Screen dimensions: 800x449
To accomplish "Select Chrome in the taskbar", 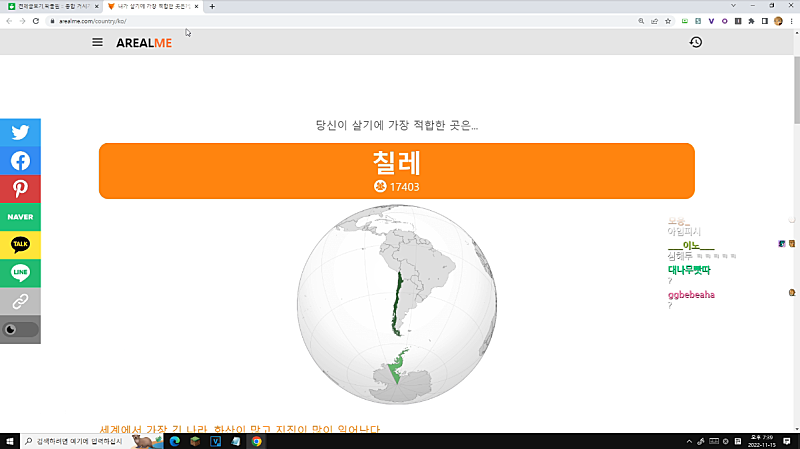I will (x=256, y=441).
